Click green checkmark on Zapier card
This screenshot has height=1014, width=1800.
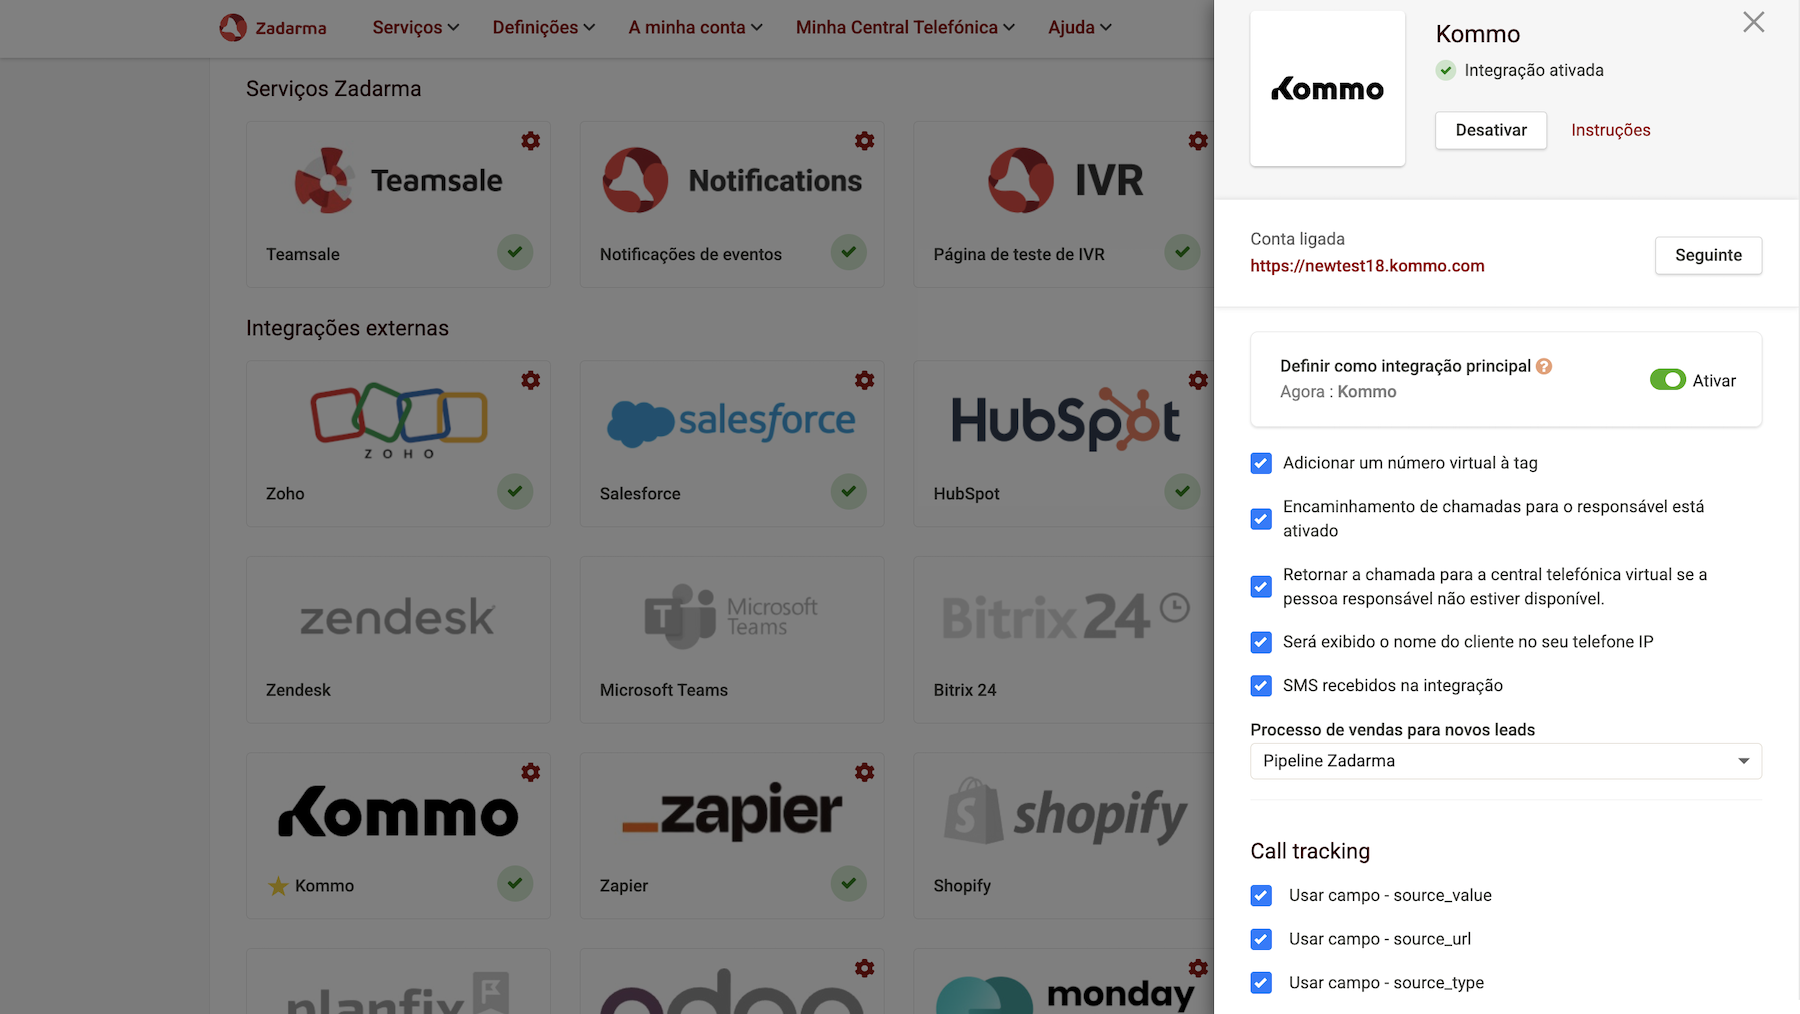(x=849, y=883)
